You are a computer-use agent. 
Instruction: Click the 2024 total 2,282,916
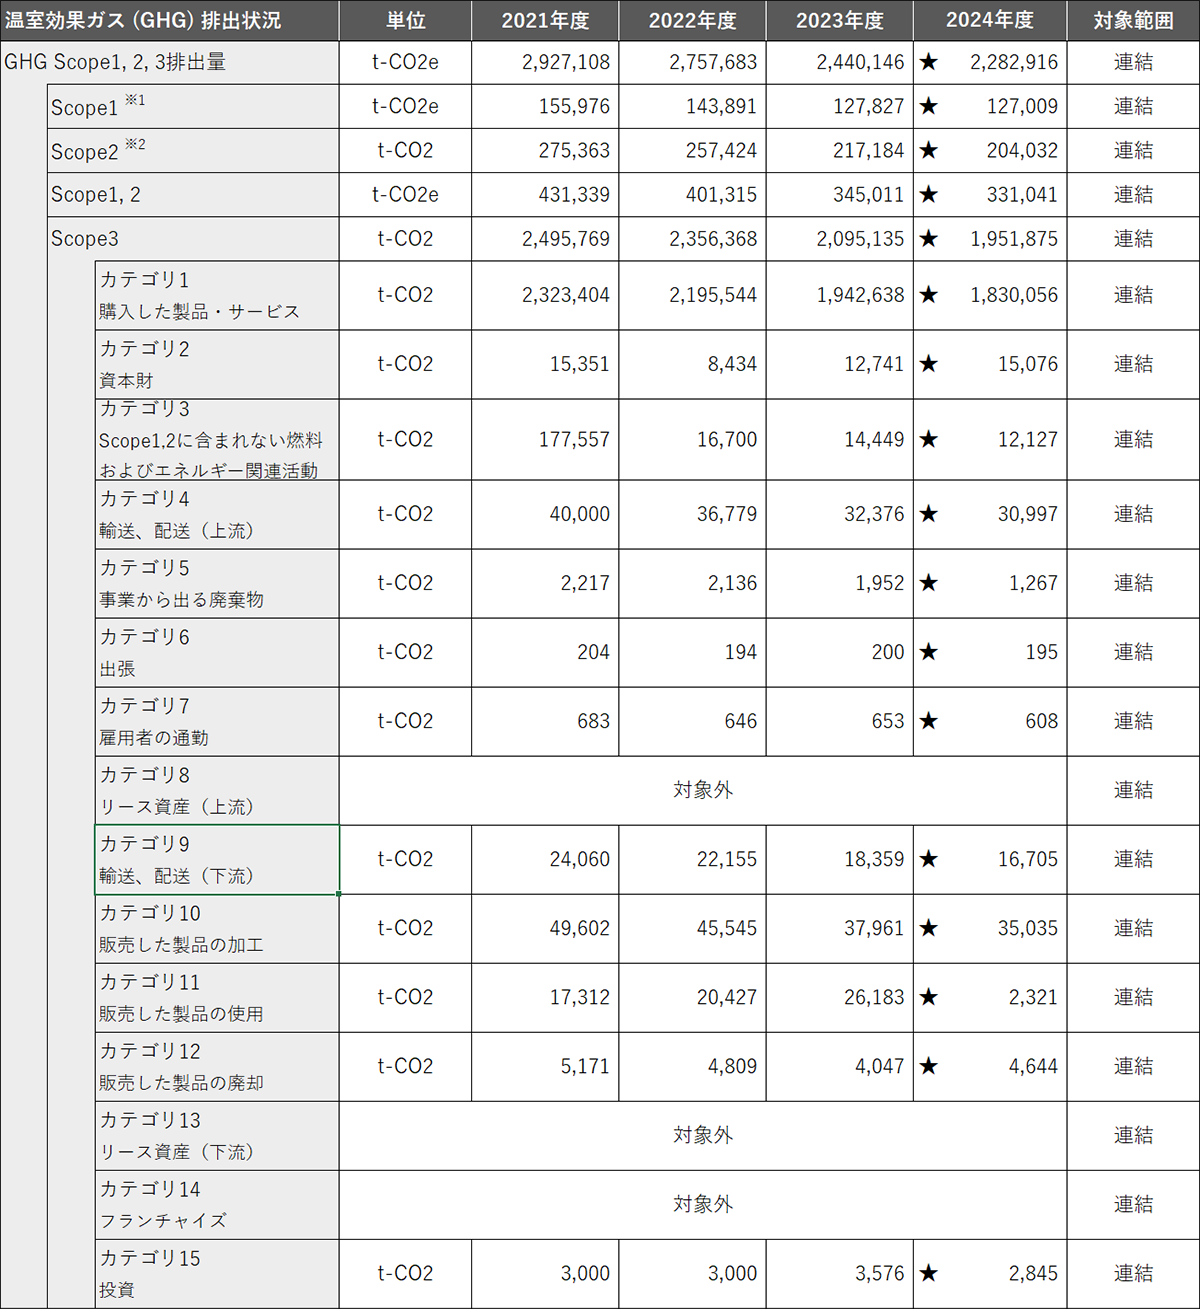[1014, 62]
